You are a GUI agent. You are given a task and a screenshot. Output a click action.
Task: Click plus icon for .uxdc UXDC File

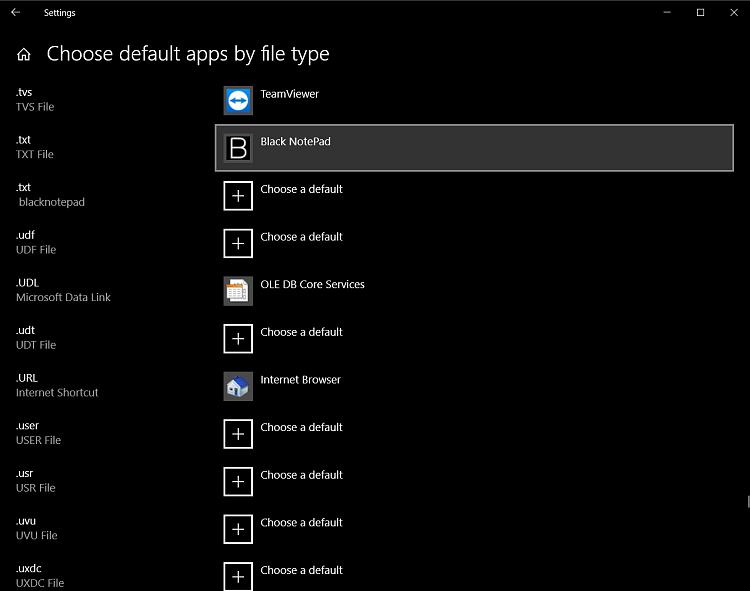[238, 576]
